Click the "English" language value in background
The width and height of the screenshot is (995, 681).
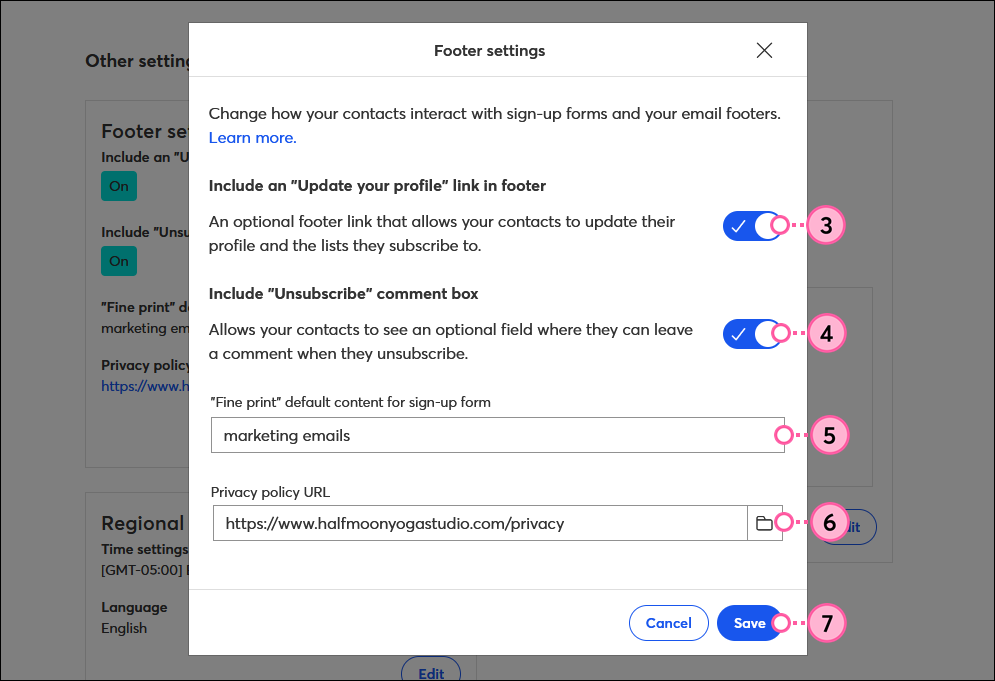click(x=124, y=628)
